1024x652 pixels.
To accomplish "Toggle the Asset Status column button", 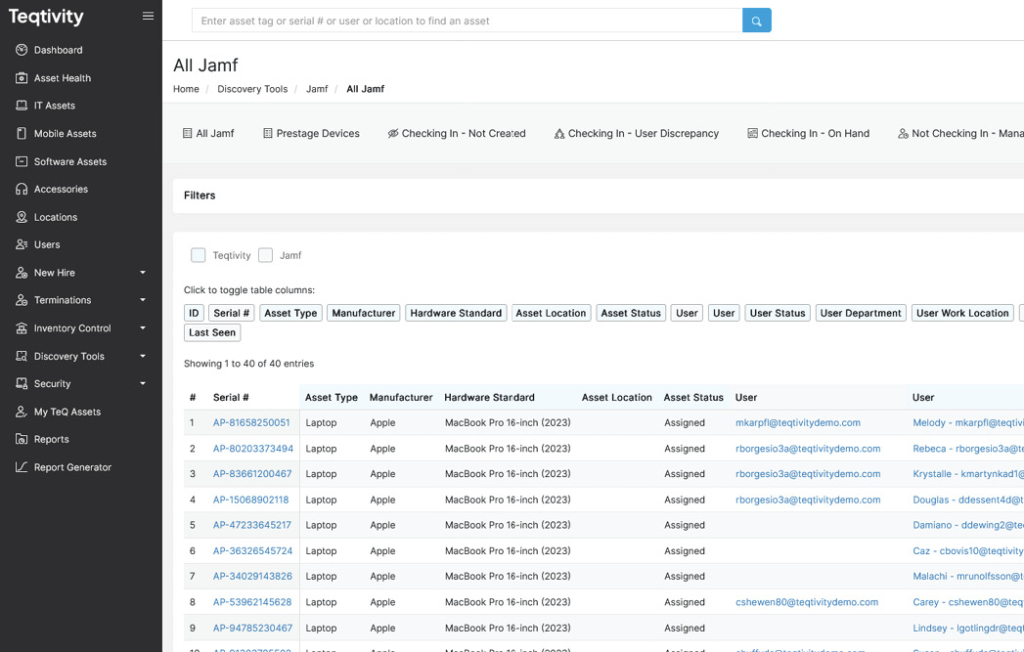I will pos(630,313).
